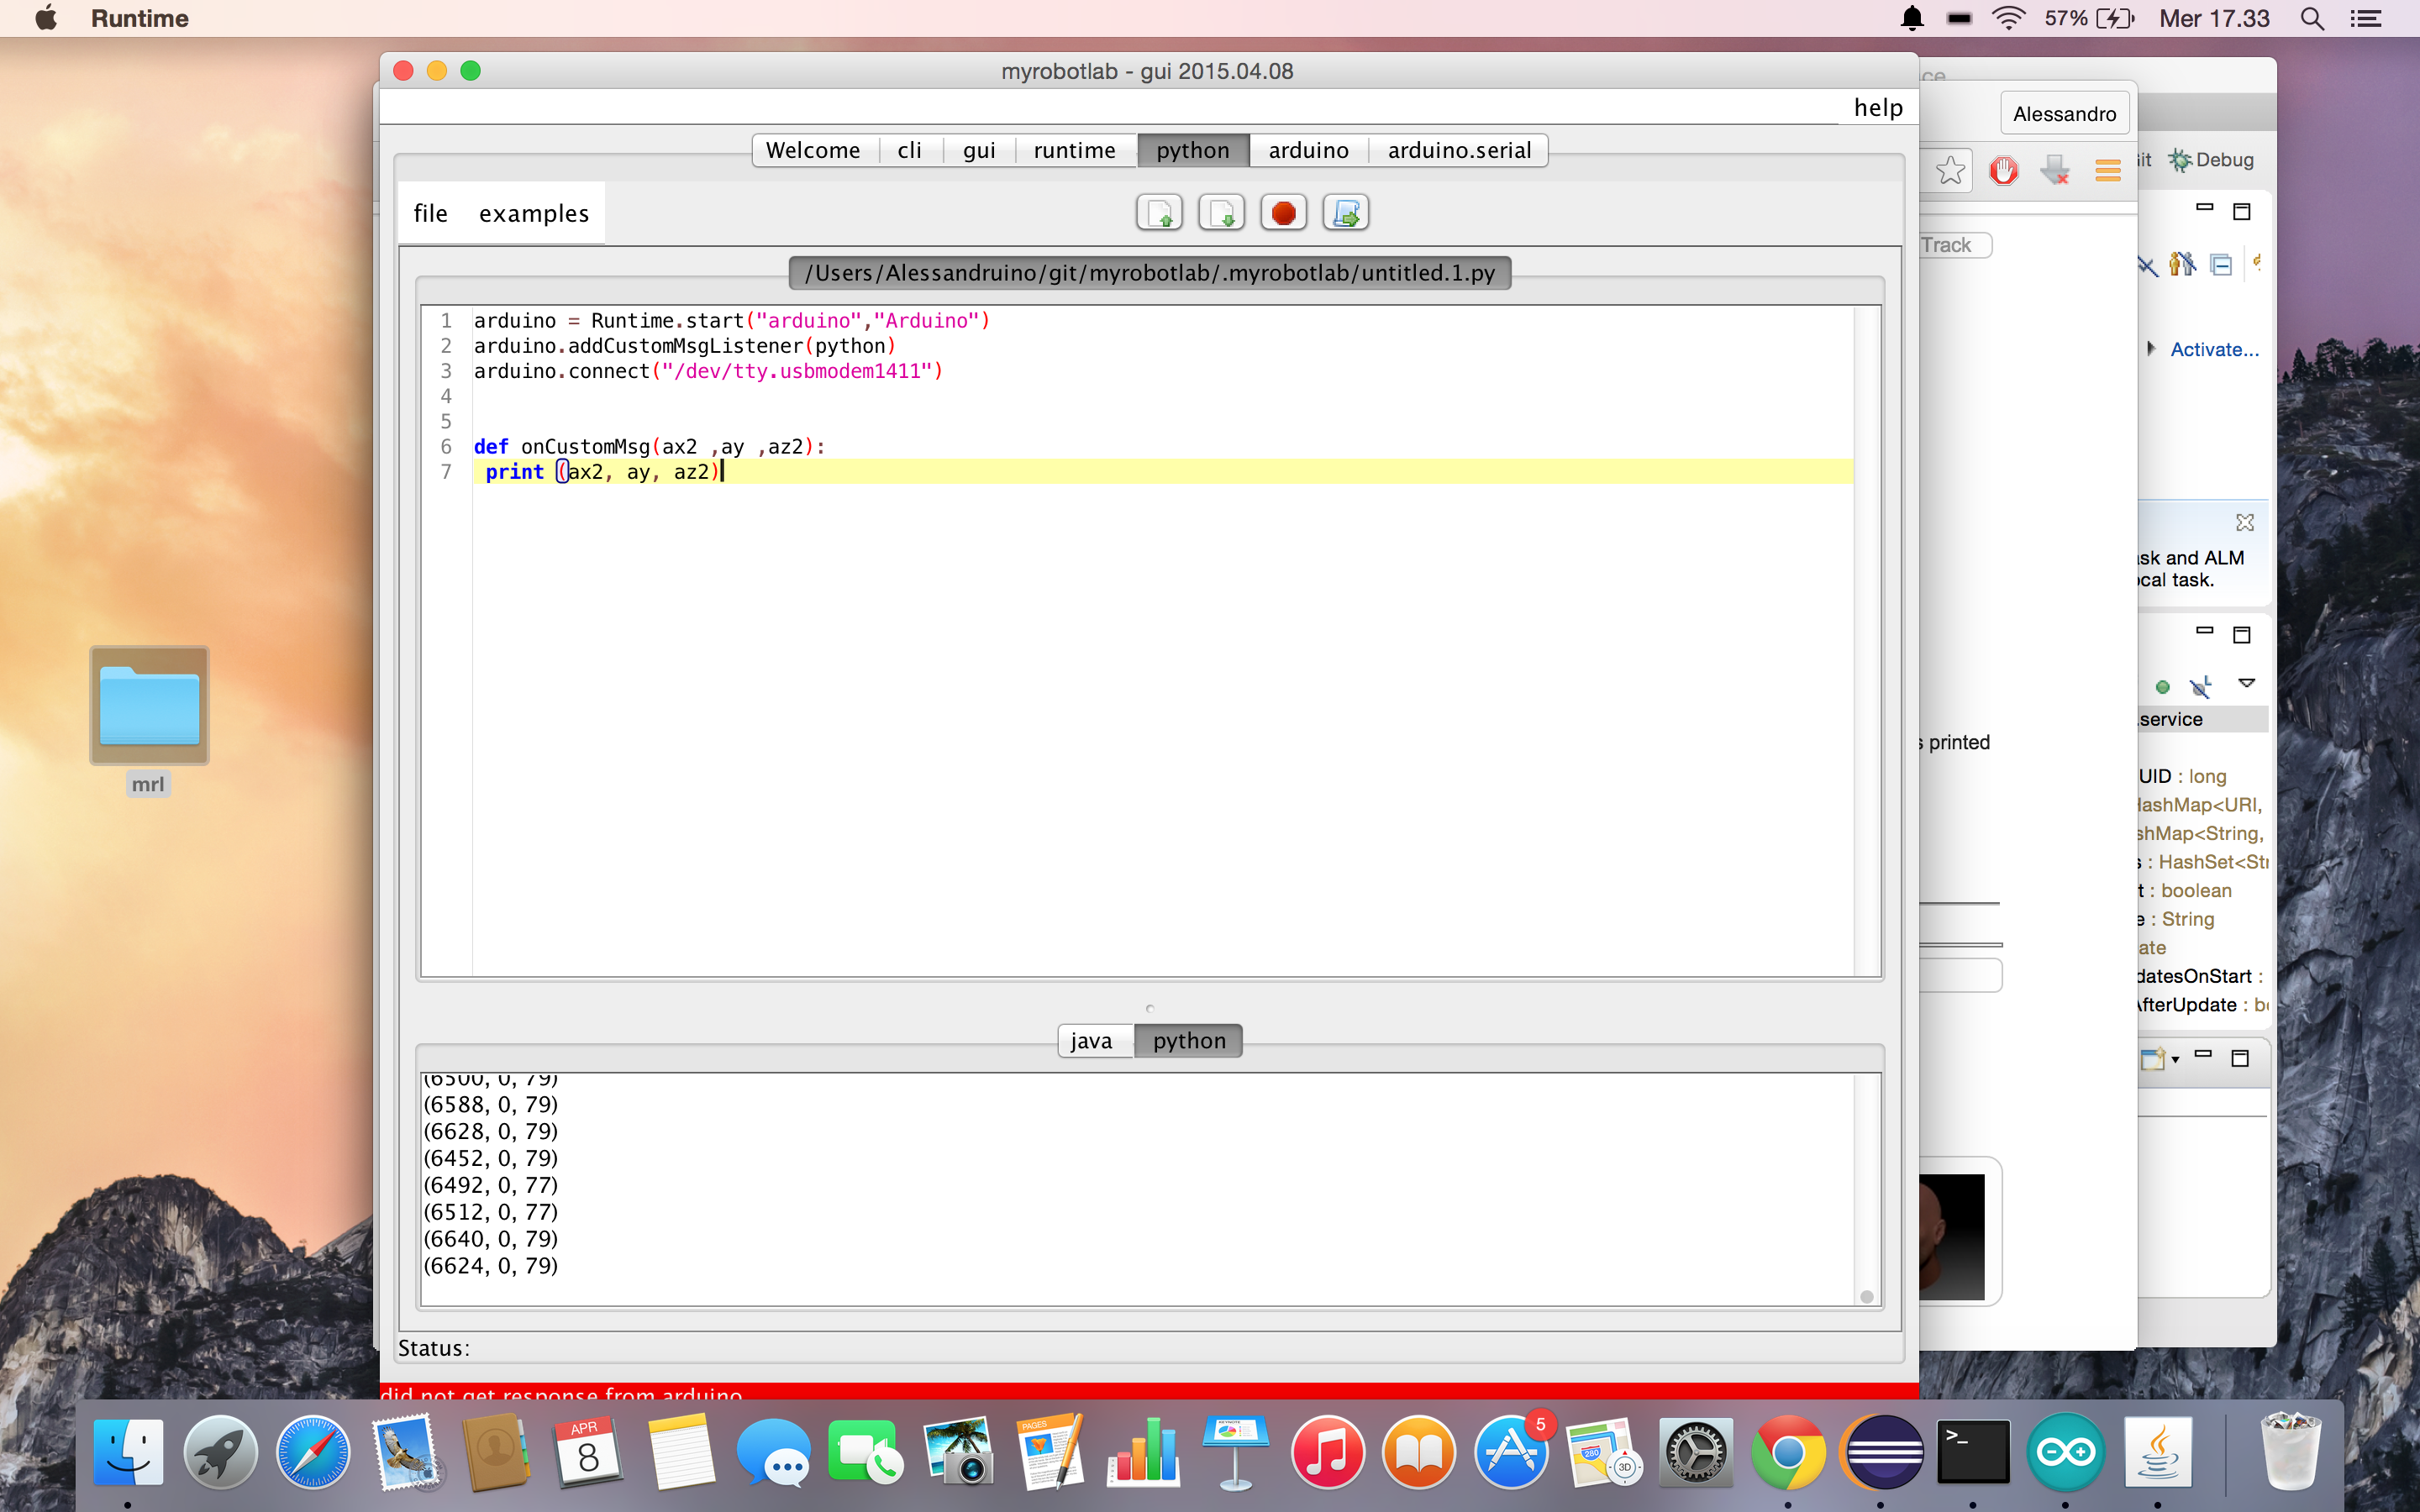Click the page icon with green down arrow
The image size is (2420, 1512).
pyautogui.click(x=1221, y=213)
